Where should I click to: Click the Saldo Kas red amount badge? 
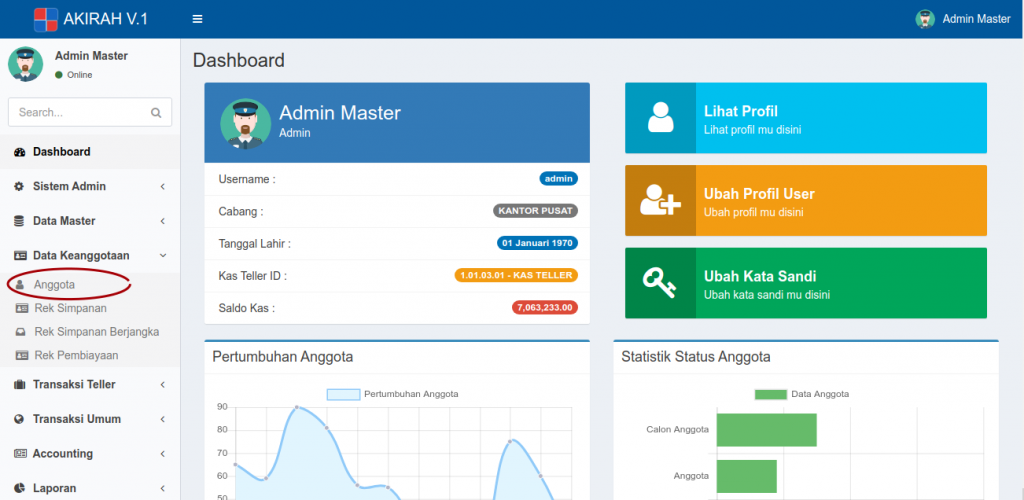(x=544, y=308)
